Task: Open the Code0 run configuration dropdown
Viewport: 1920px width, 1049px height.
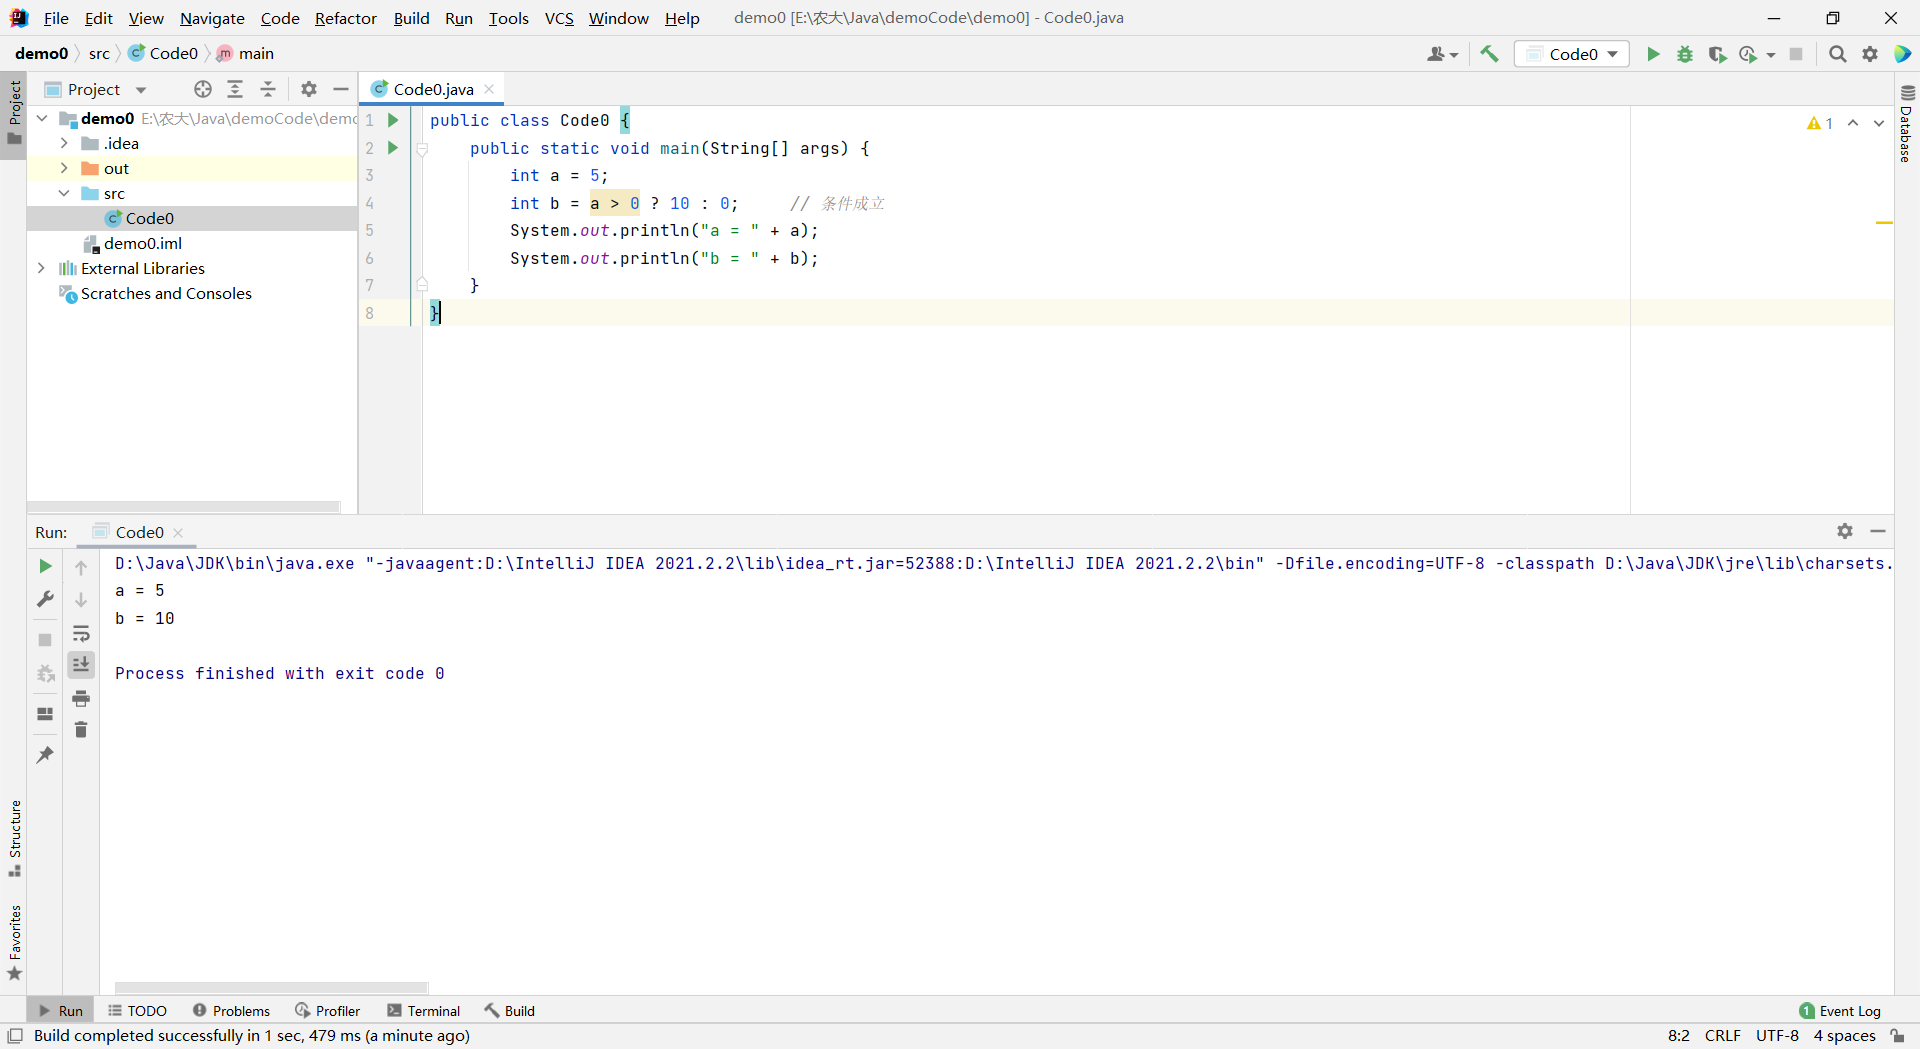Action: tap(1572, 54)
